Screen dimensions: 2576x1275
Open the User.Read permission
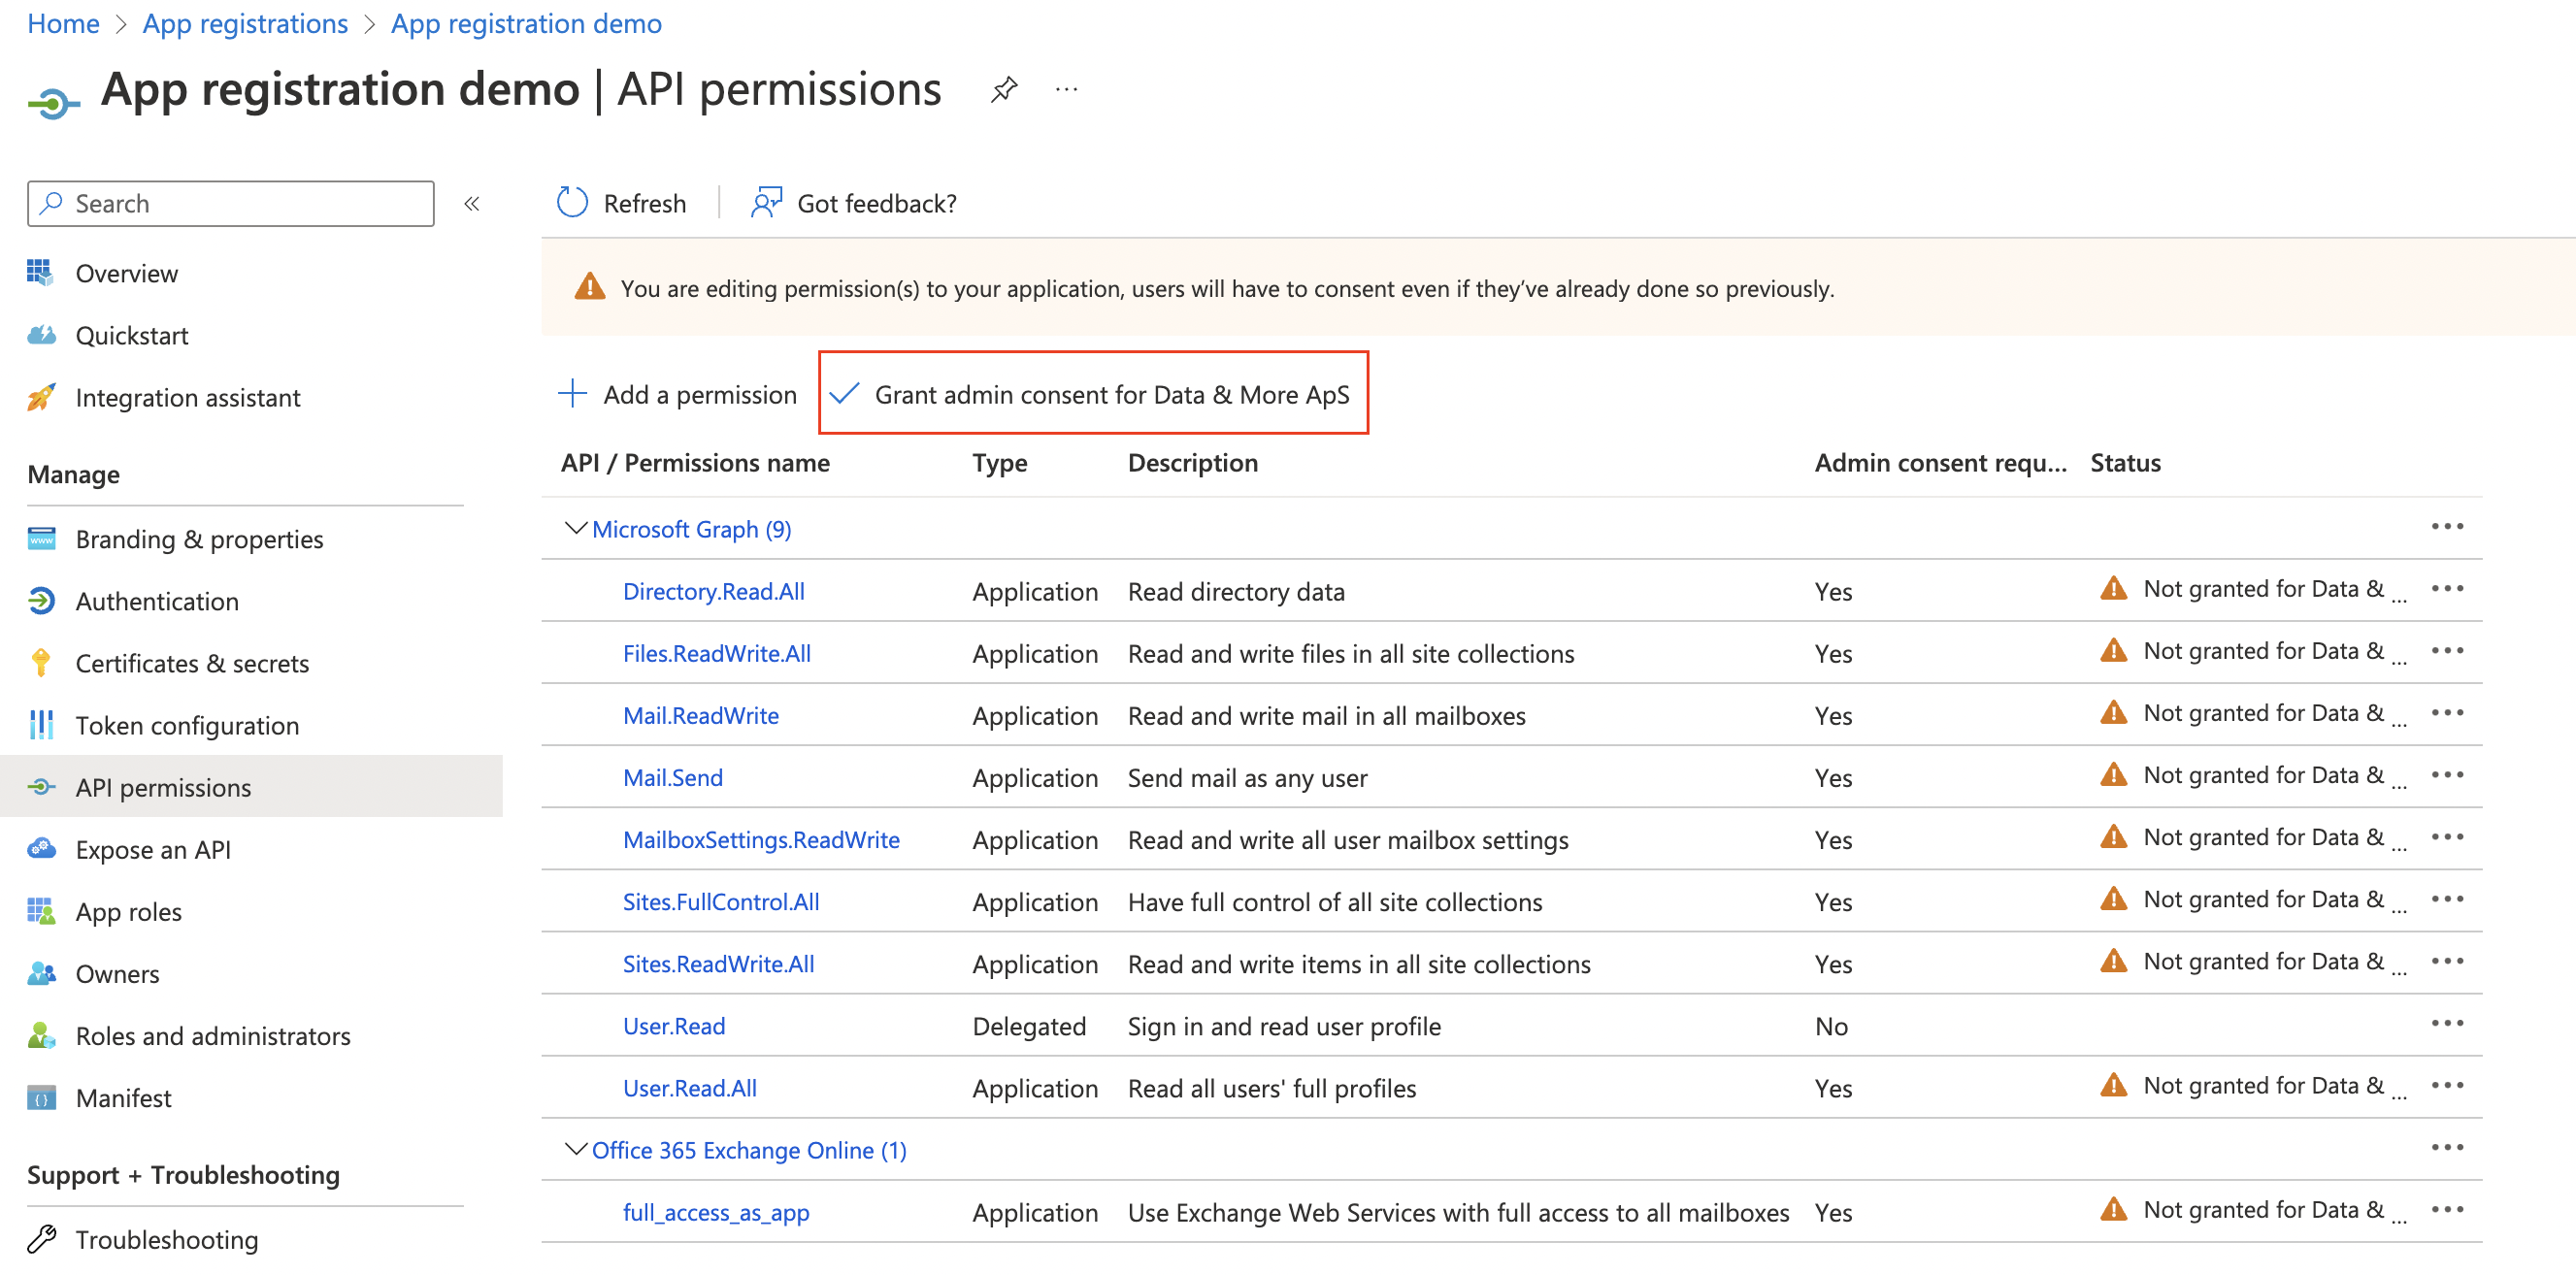point(674,1025)
